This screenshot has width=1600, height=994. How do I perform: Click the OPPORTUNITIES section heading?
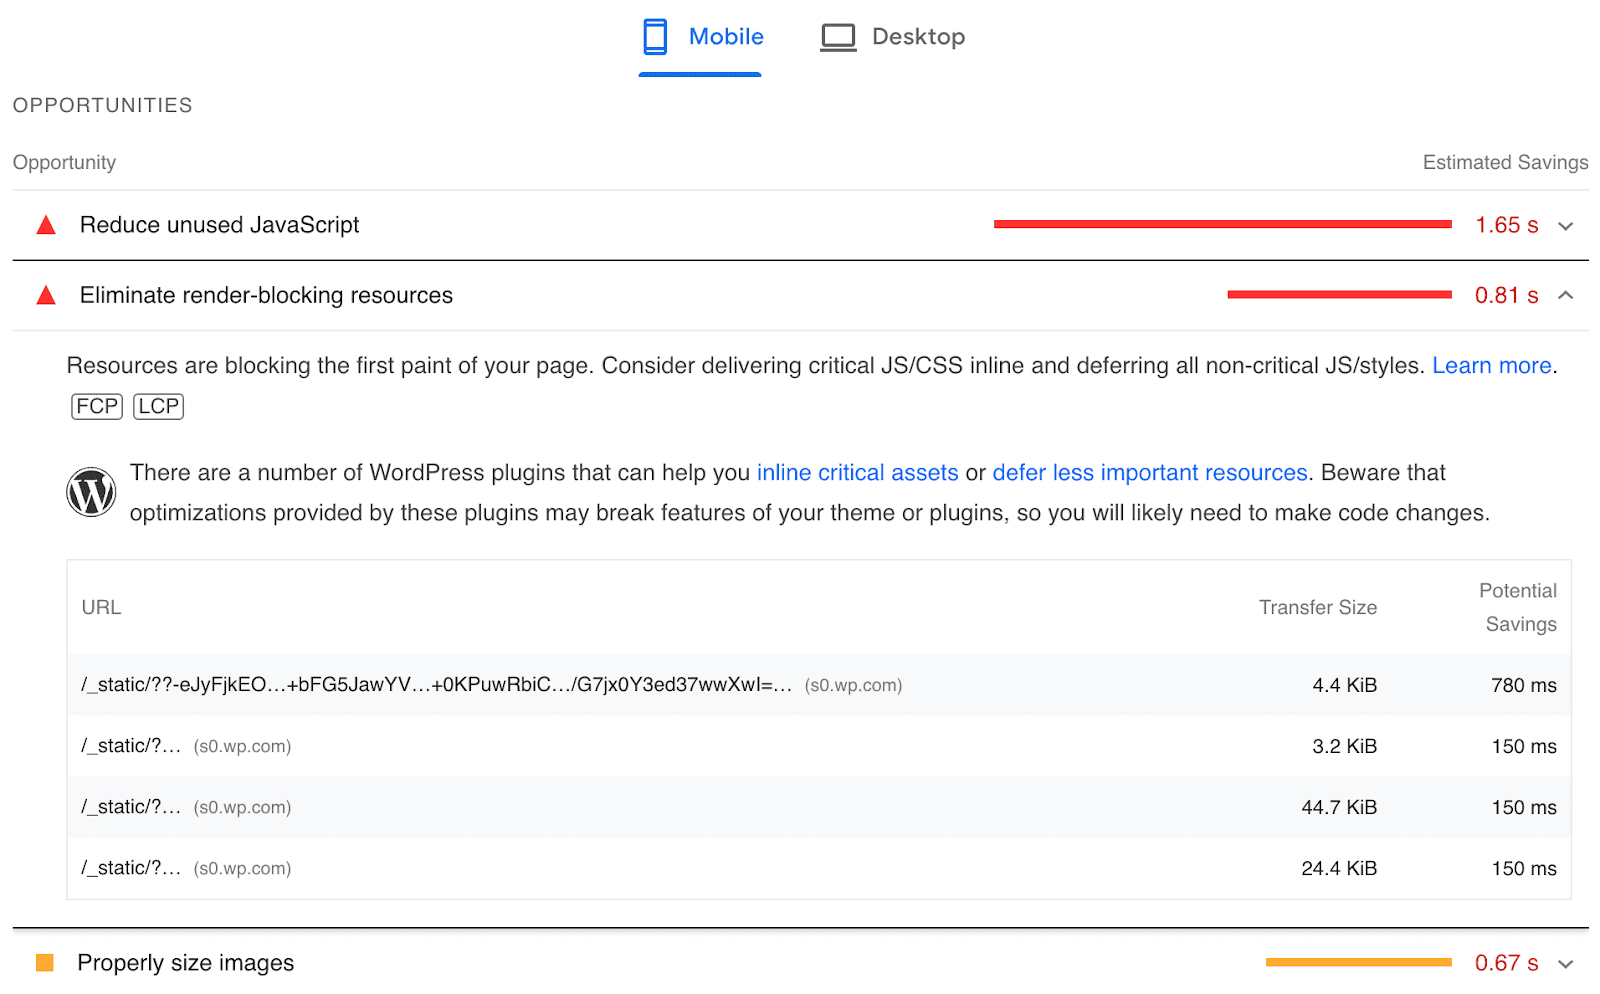[102, 105]
